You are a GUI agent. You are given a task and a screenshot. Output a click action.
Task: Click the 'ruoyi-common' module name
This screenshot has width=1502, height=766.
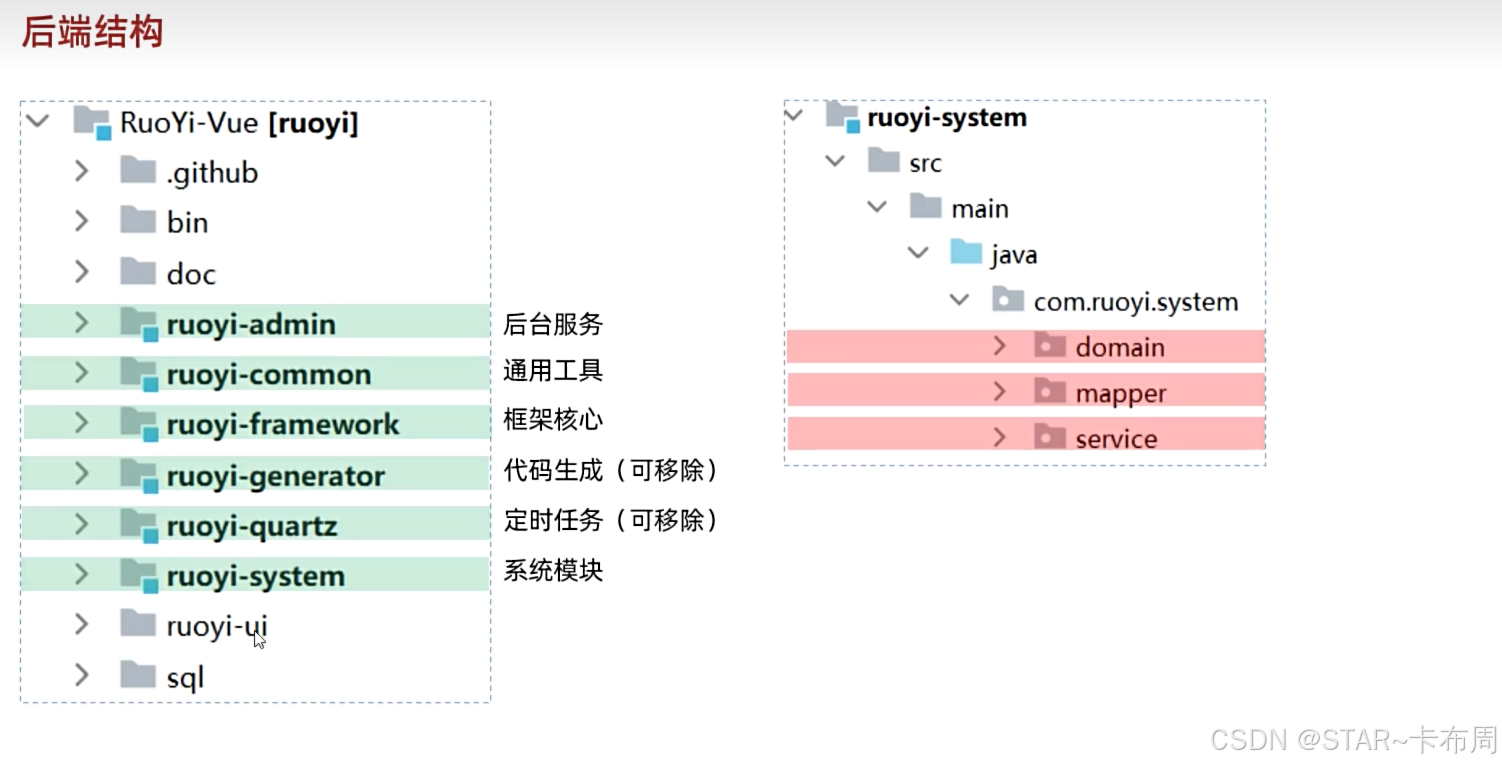tap(269, 375)
